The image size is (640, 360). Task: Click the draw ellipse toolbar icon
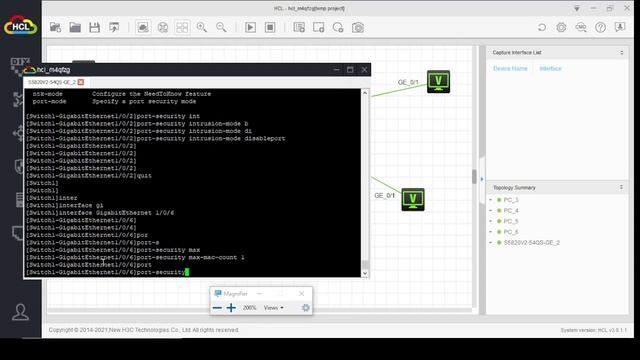338,27
